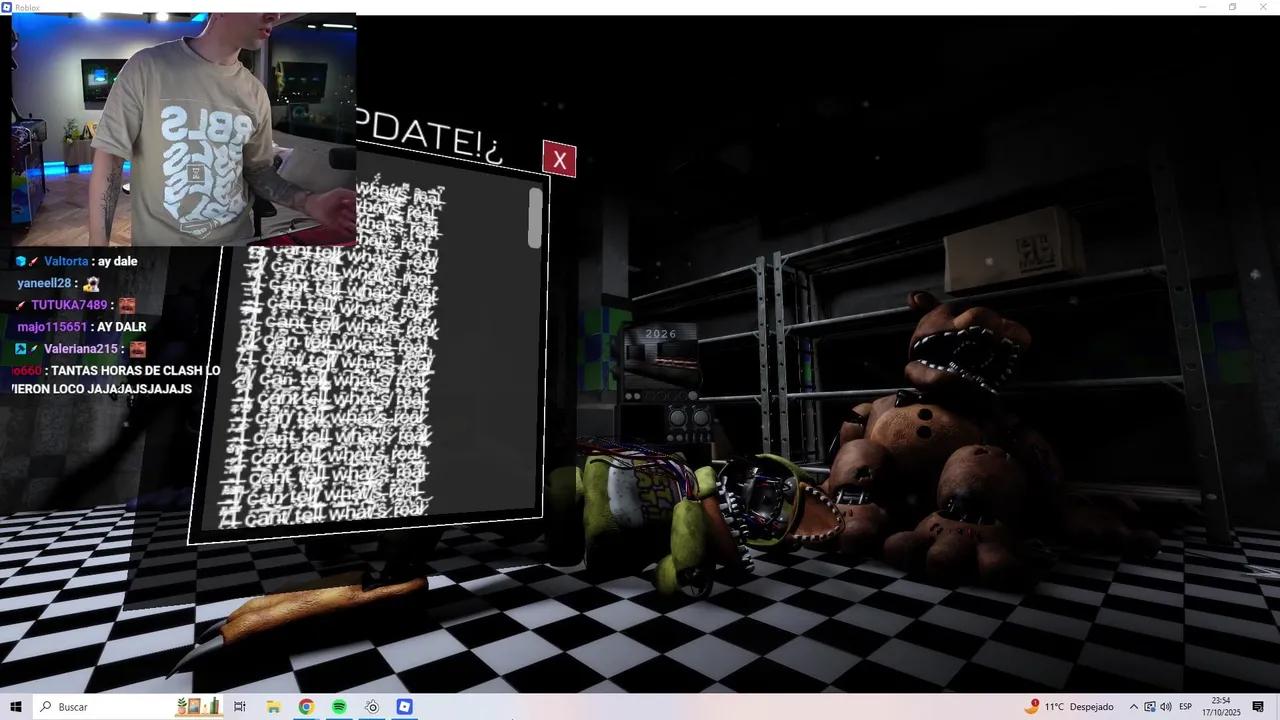Click the chat username yaneell28
The image size is (1280, 720).
pos(44,283)
